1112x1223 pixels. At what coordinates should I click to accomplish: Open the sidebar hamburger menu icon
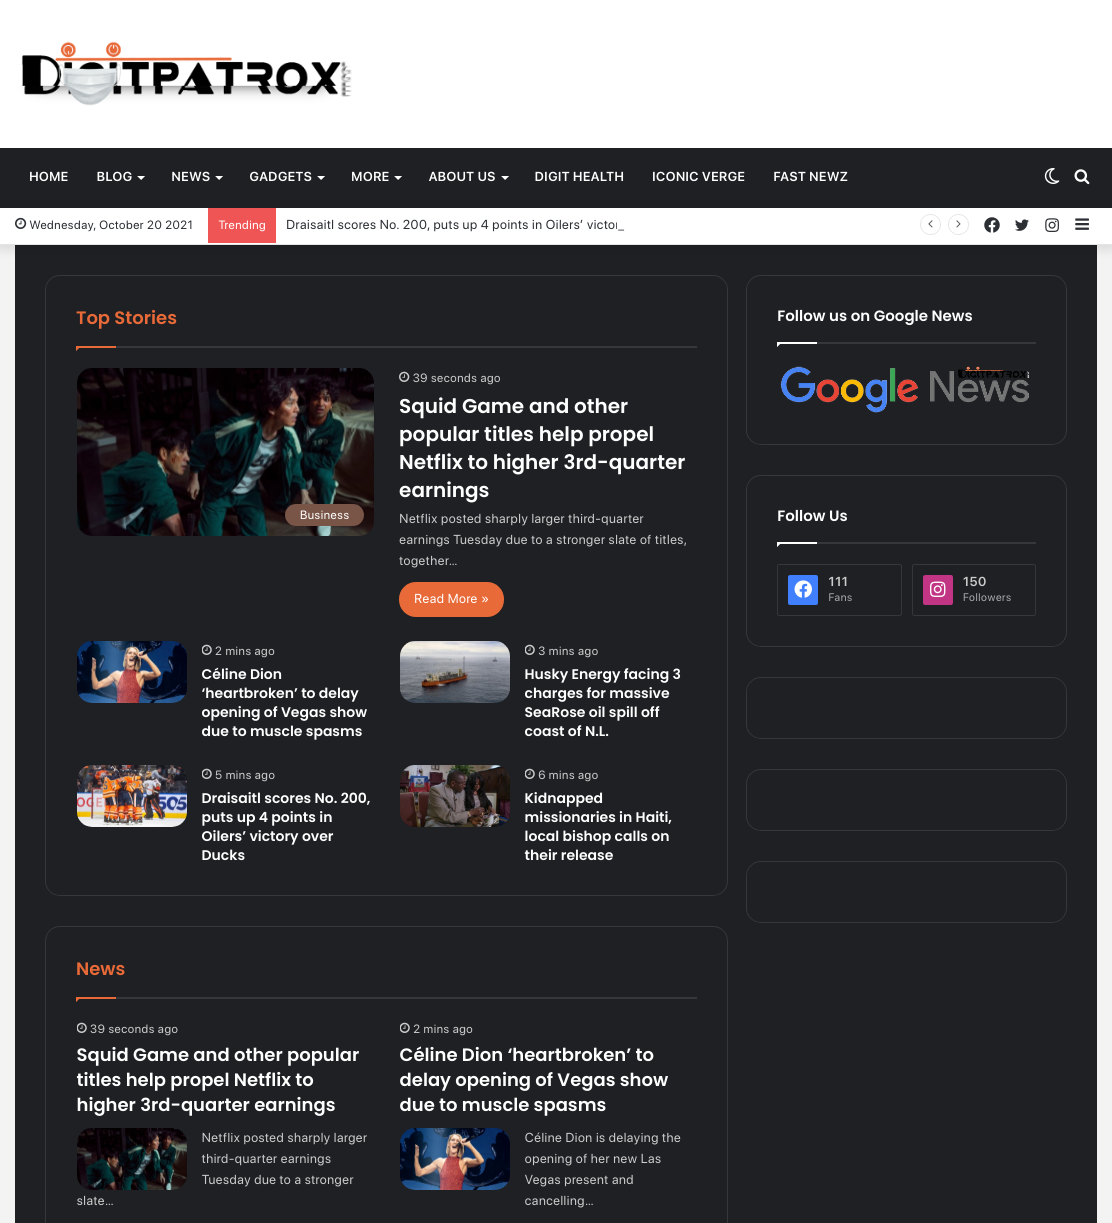pos(1082,225)
